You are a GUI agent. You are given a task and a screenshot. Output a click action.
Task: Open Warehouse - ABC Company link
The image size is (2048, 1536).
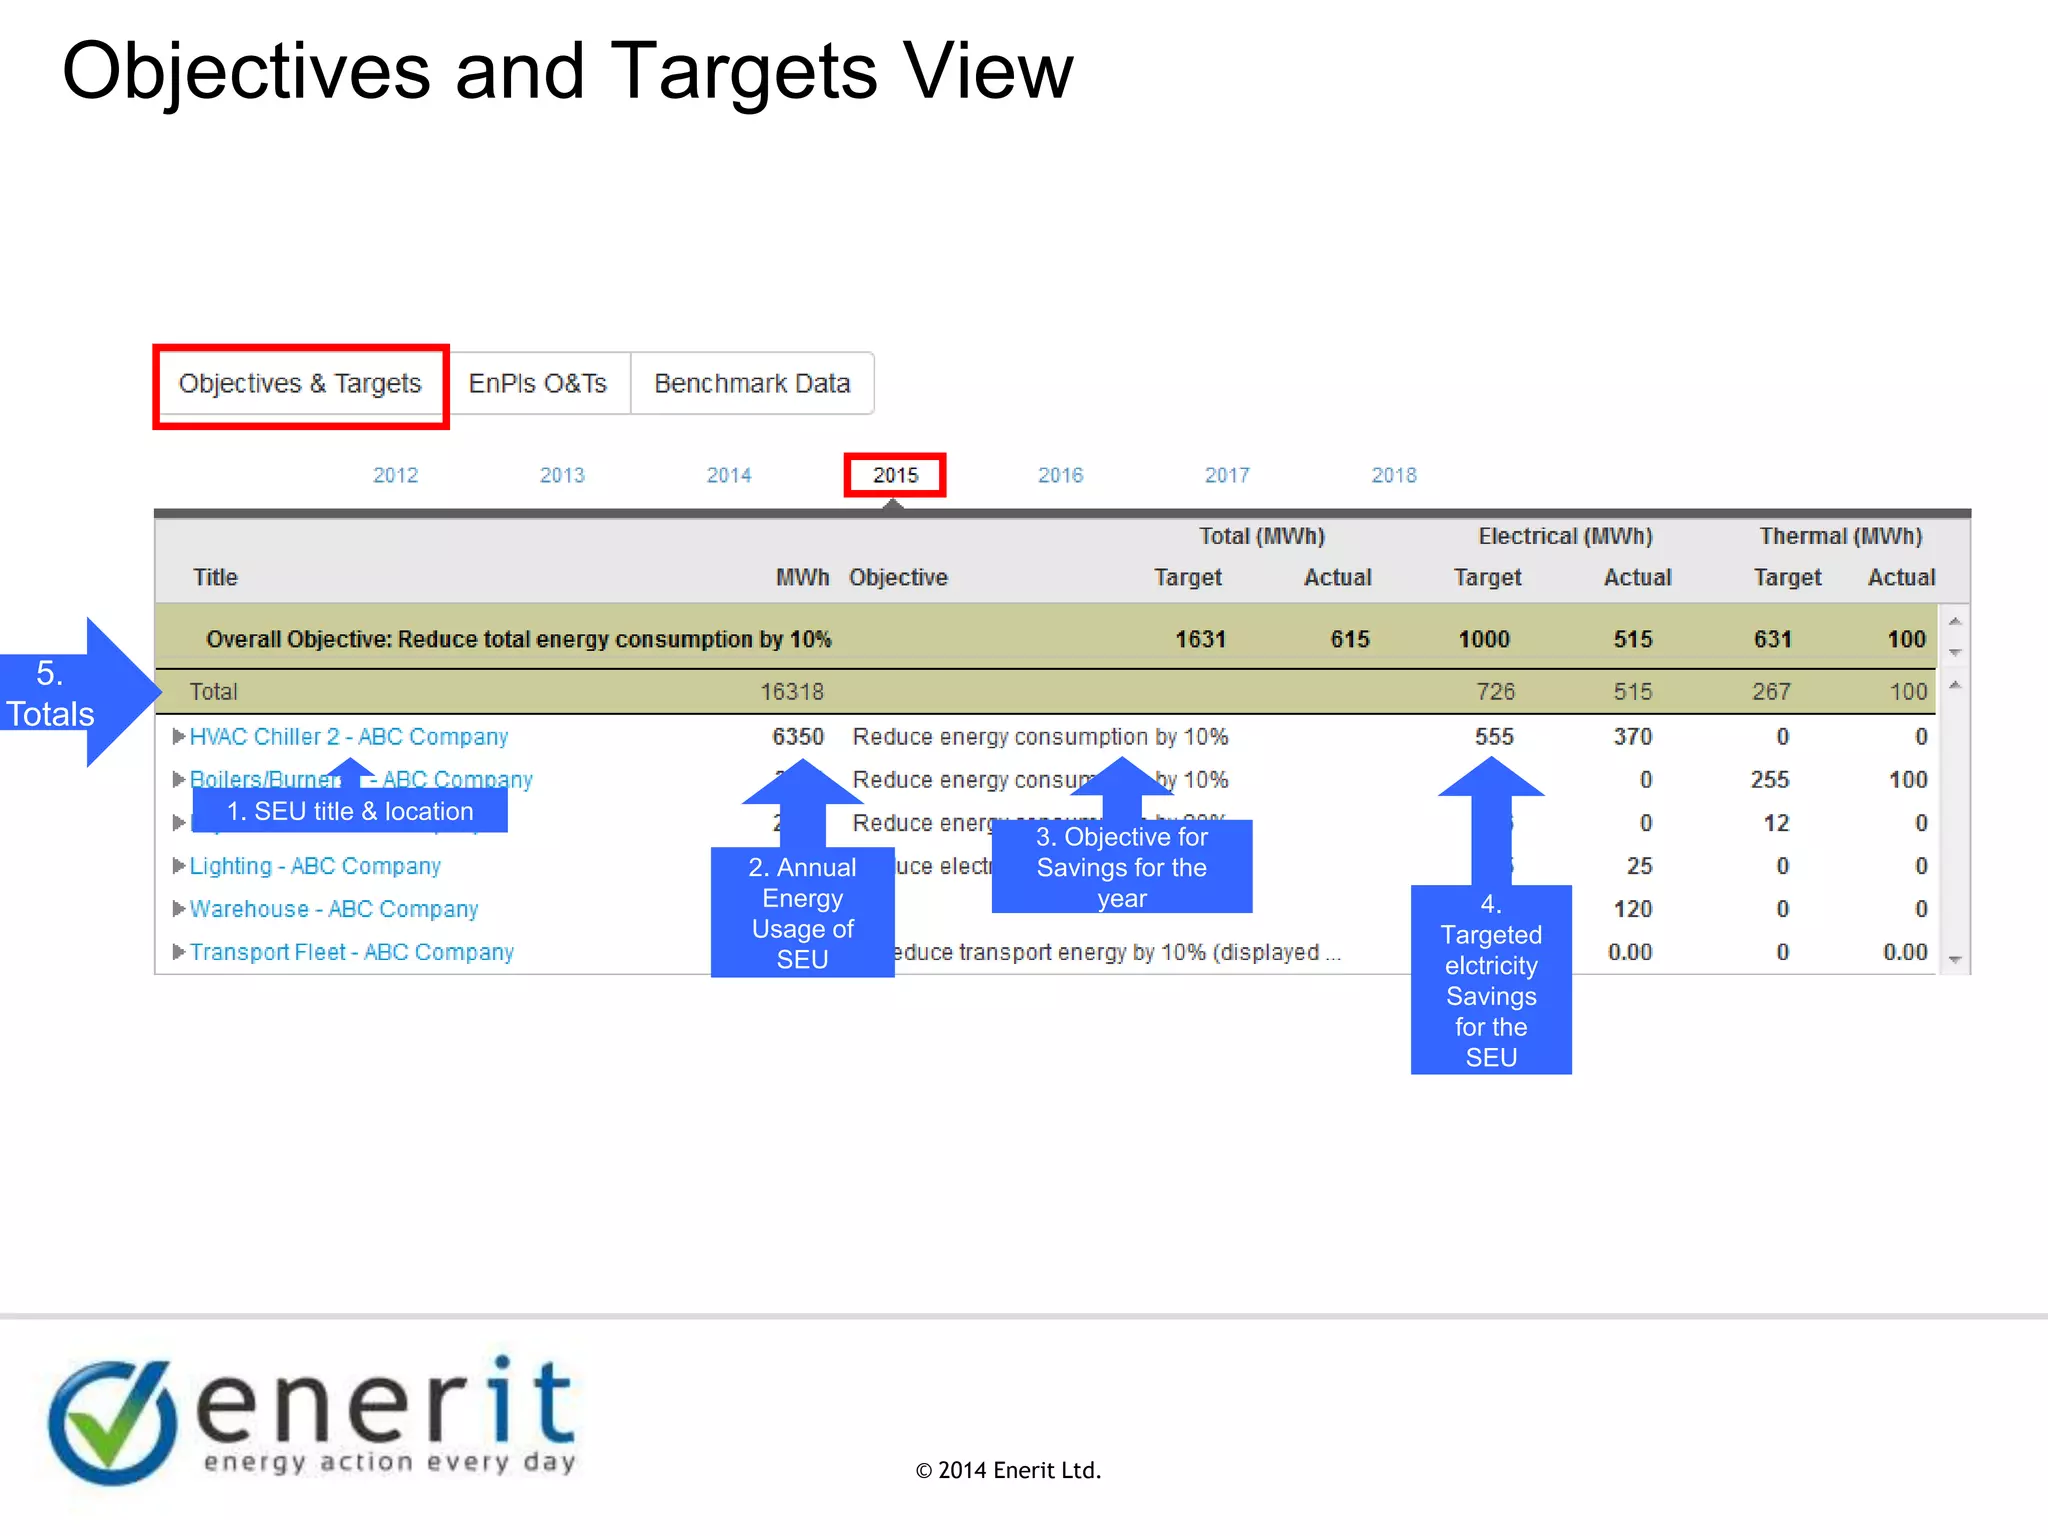334,909
